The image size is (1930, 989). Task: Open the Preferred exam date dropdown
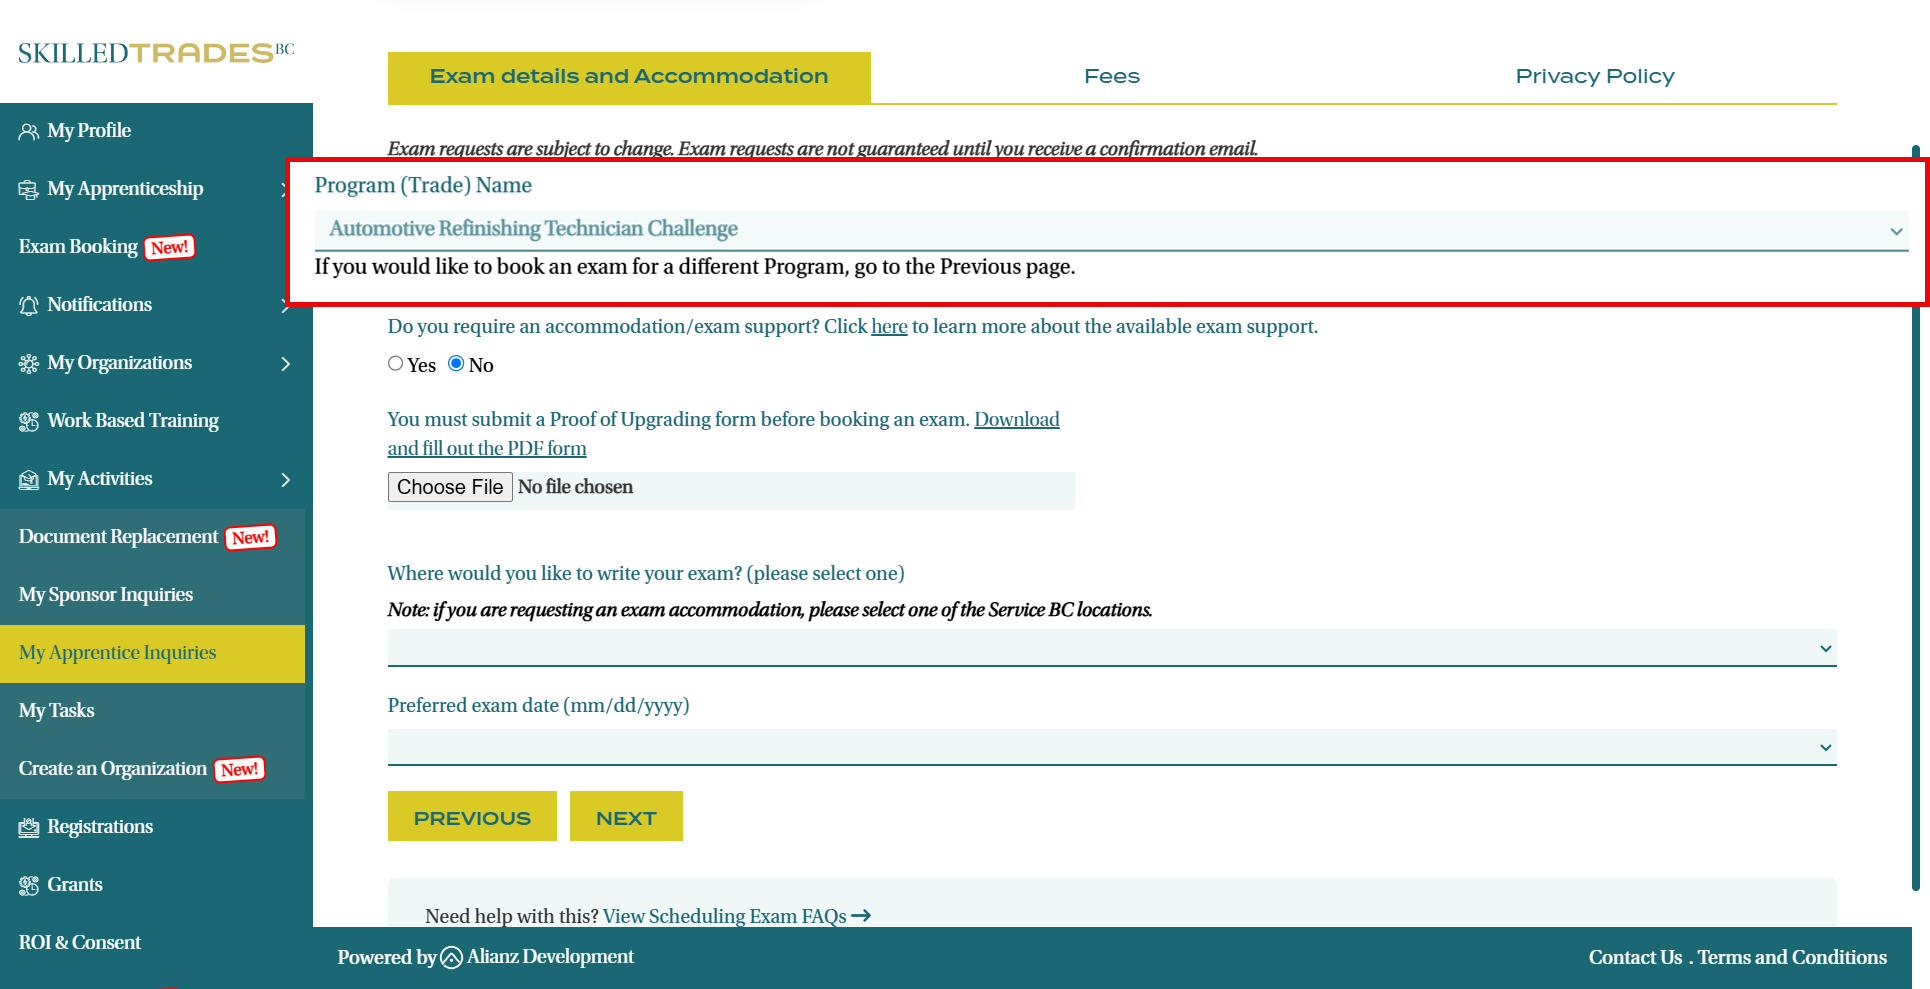1111,747
